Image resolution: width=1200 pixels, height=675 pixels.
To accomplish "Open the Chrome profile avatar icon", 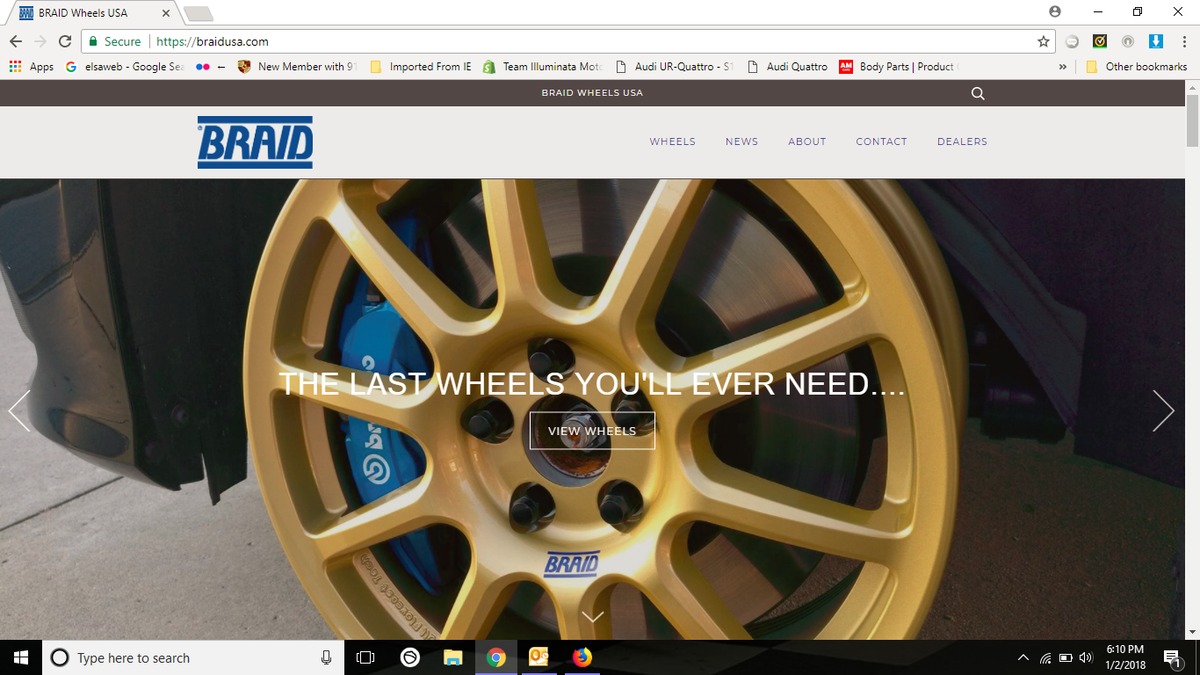I will coord(1054,12).
